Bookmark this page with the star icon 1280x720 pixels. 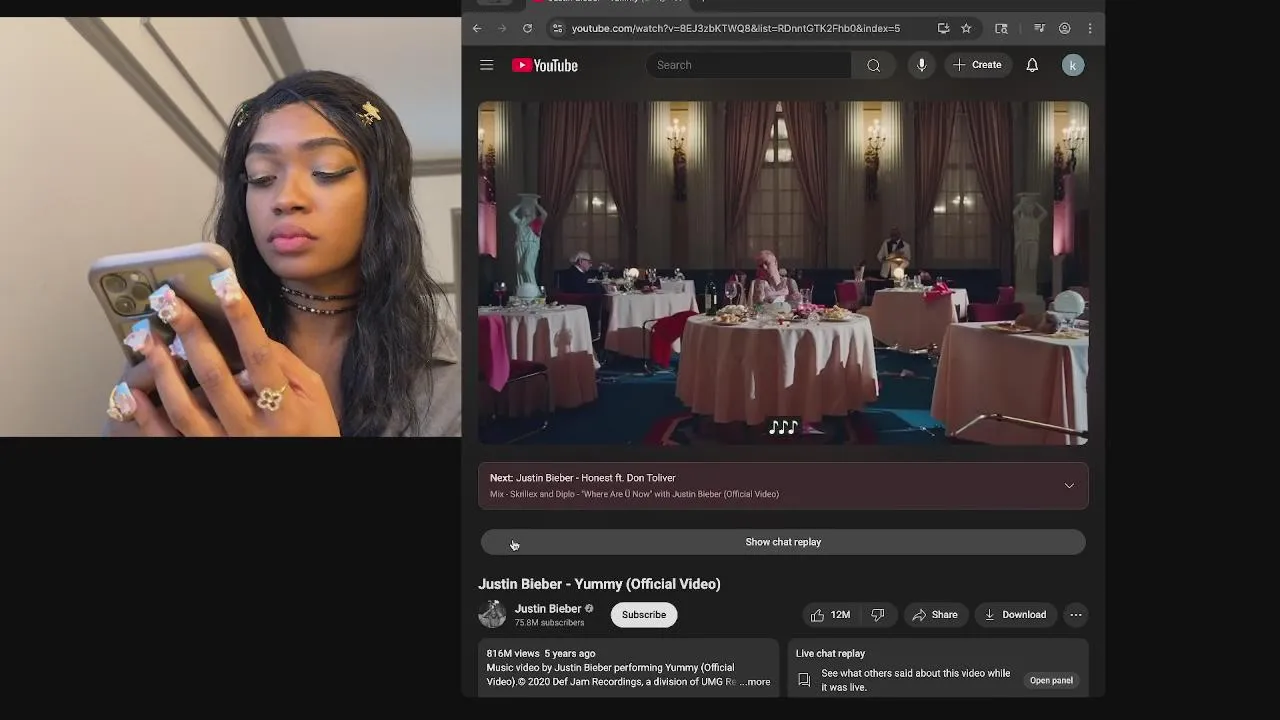966,28
